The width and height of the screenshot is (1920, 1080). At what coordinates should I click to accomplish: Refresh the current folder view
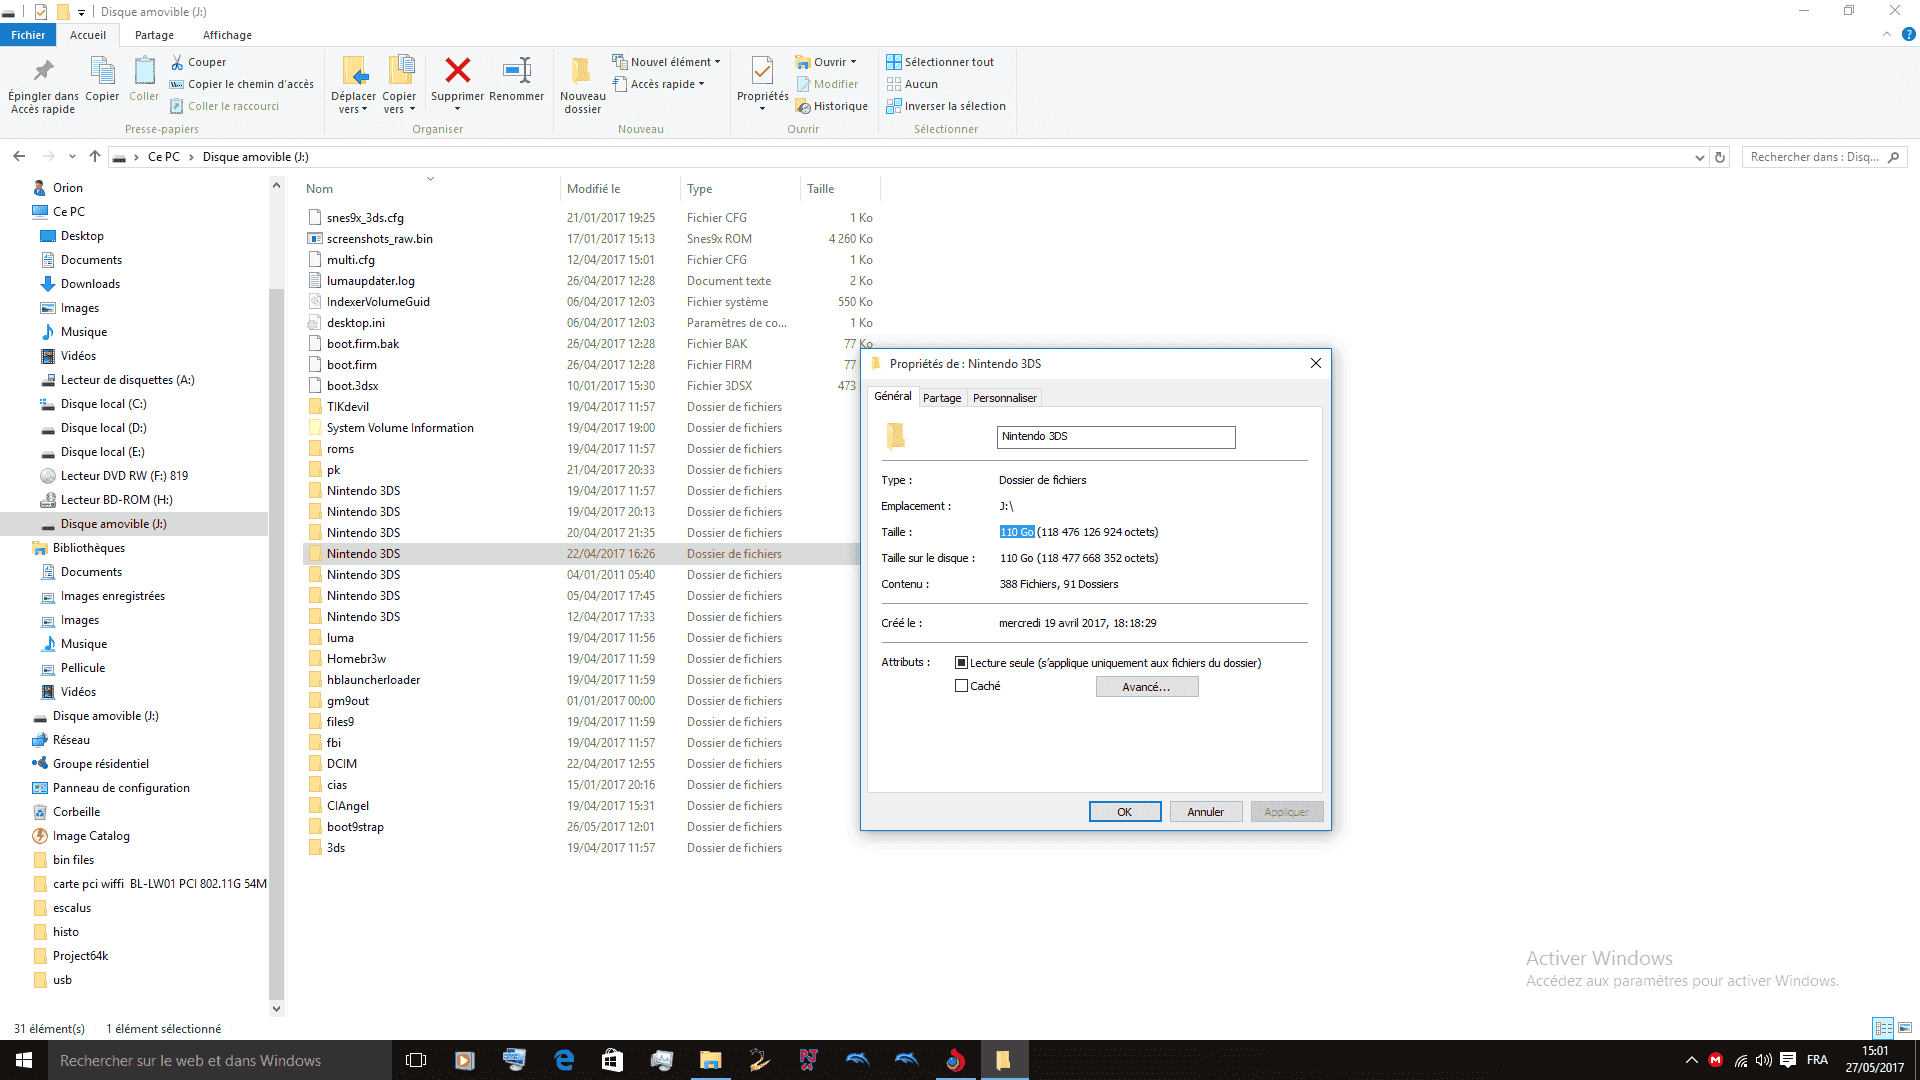(1720, 157)
